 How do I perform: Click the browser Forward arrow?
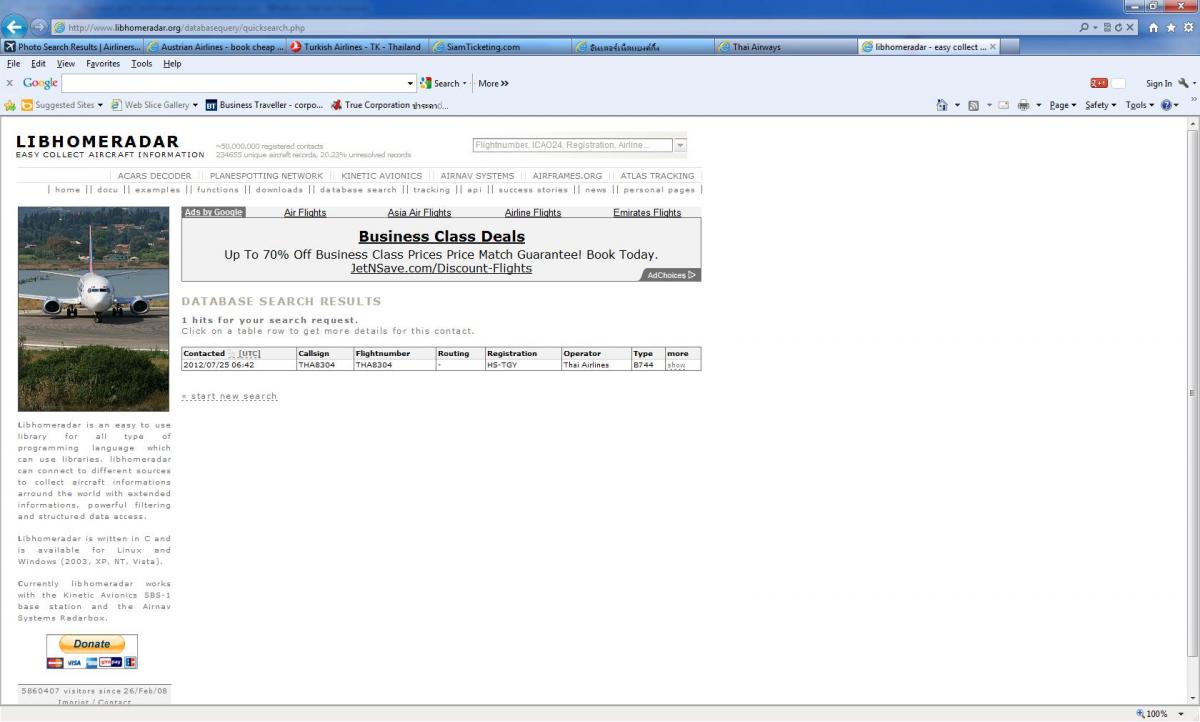click(x=38, y=27)
